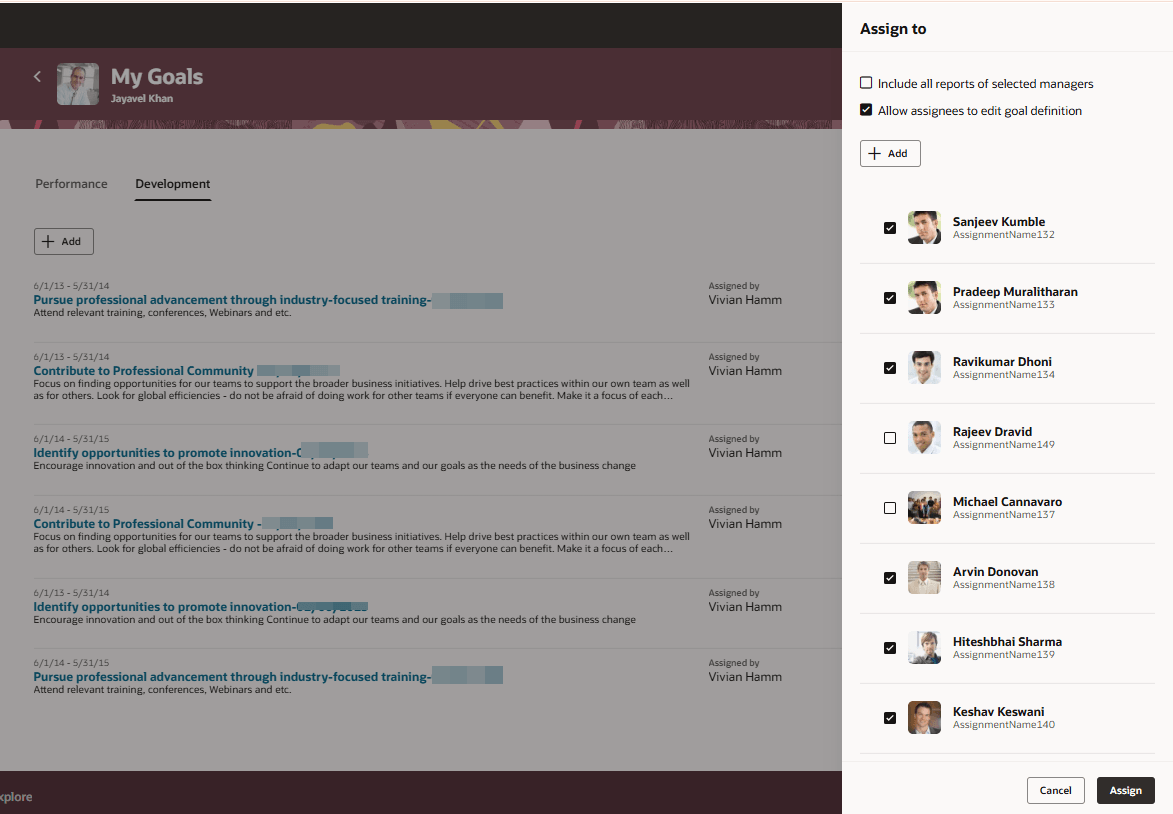Select the Development tab
This screenshot has width=1173, height=814.
[172, 184]
